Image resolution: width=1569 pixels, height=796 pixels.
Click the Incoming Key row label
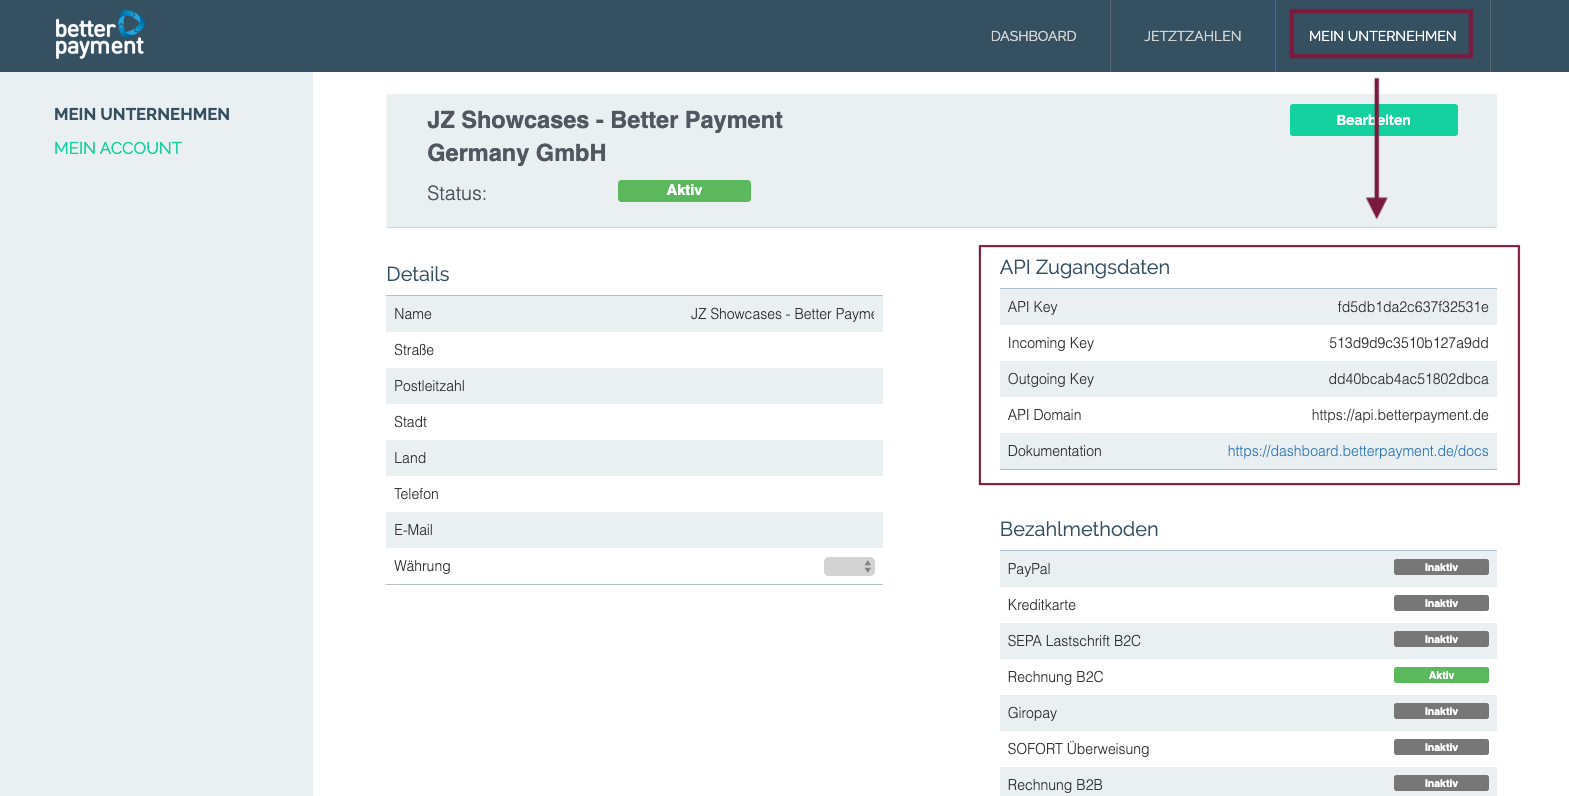pos(1050,343)
